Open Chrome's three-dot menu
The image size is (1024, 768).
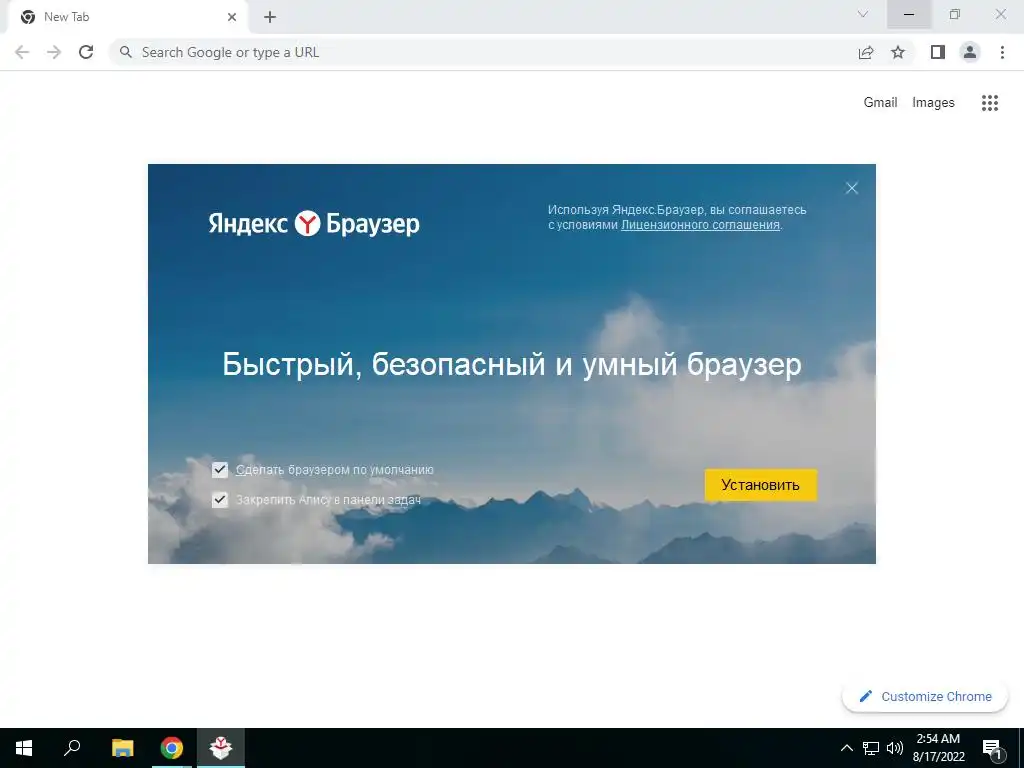(1002, 52)
